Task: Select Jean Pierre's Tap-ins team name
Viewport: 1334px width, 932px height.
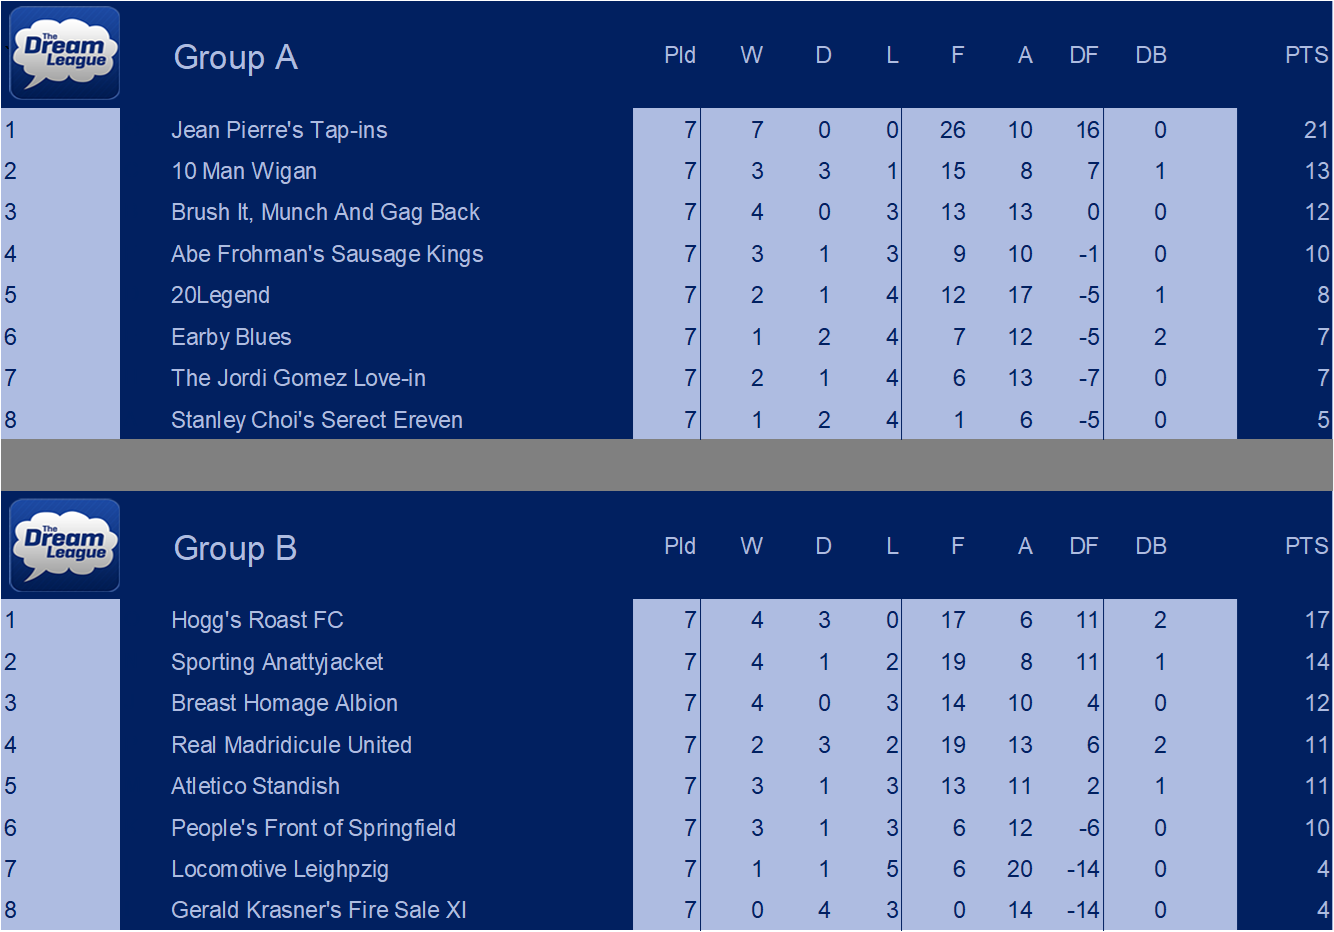Action: point(279,130)
